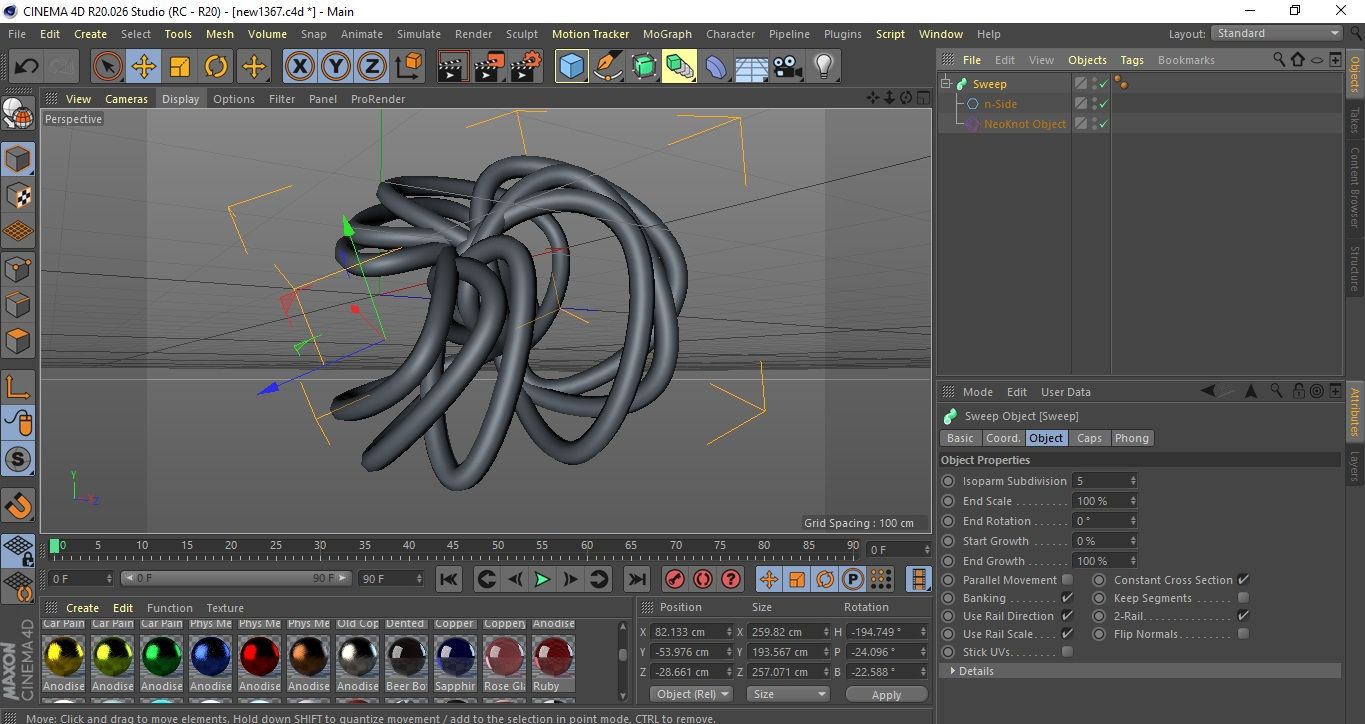1365x724 pixels.
Task: Open the Deformer bend object icon
Action: click(716, 67)
